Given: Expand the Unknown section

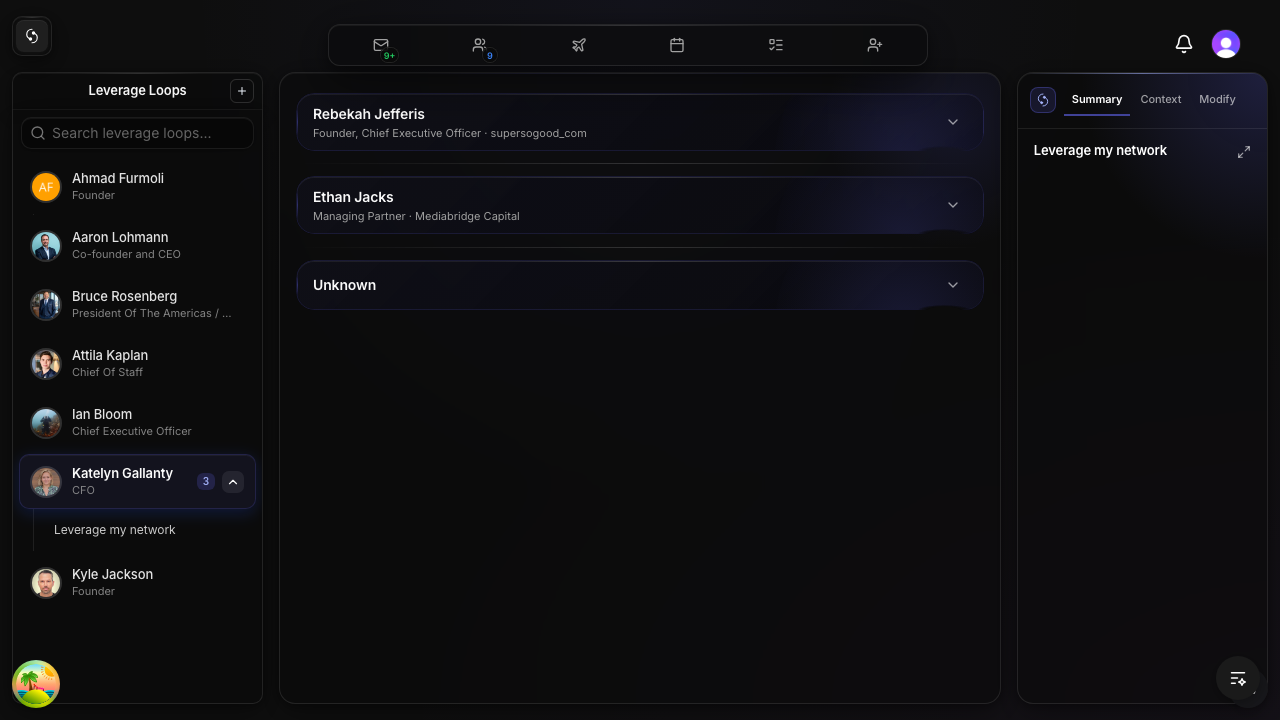Looking at the screenshot, I should (x=952, y=284).
